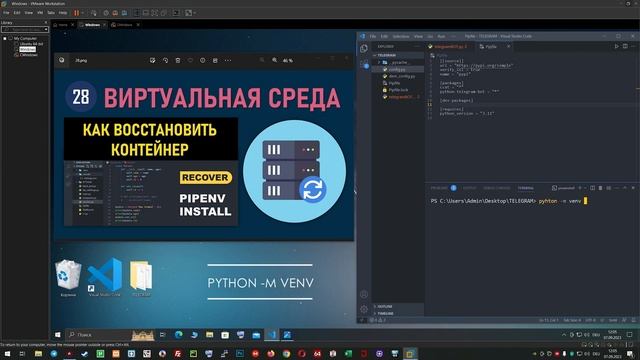Click the zoom out magnifier in Photos

click(262, 60)
